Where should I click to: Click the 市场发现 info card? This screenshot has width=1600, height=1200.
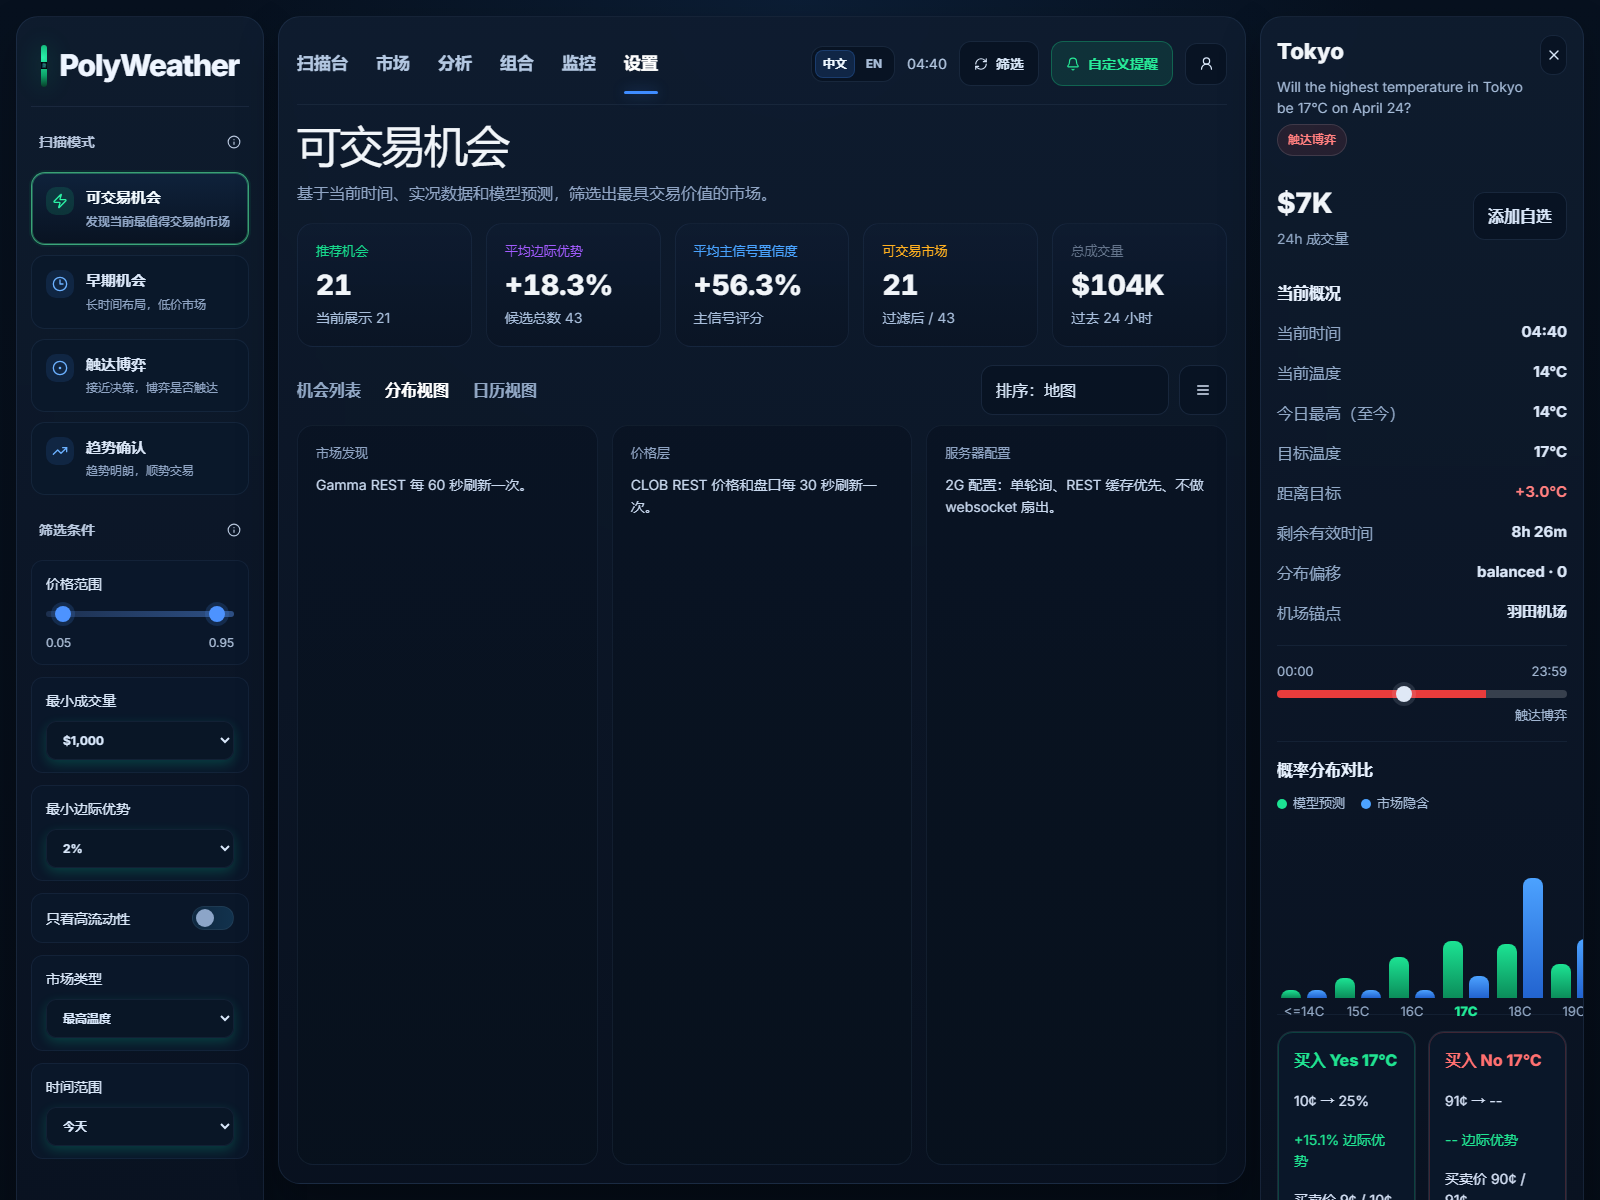click(447, 795)
